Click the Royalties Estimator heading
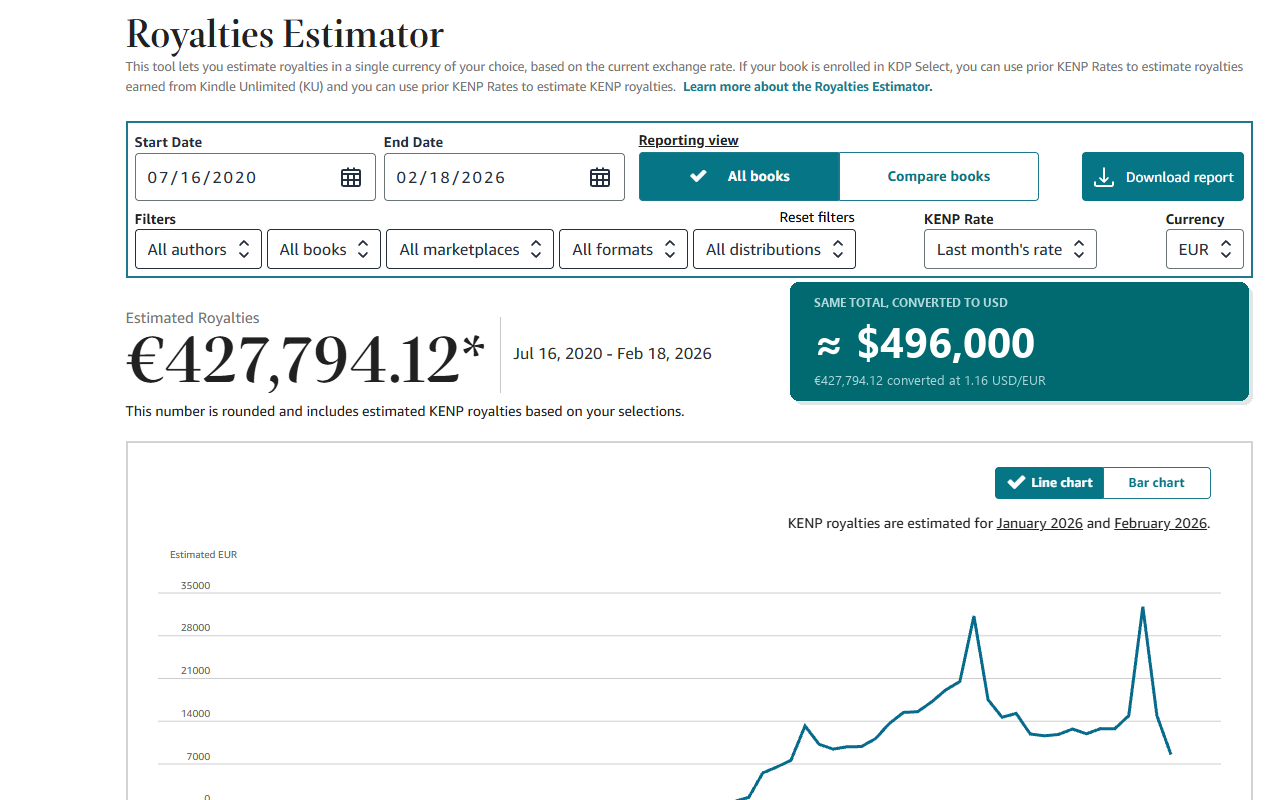This screenshot has height=800, width=1274. pyautogui.click(x=285, y=34)
